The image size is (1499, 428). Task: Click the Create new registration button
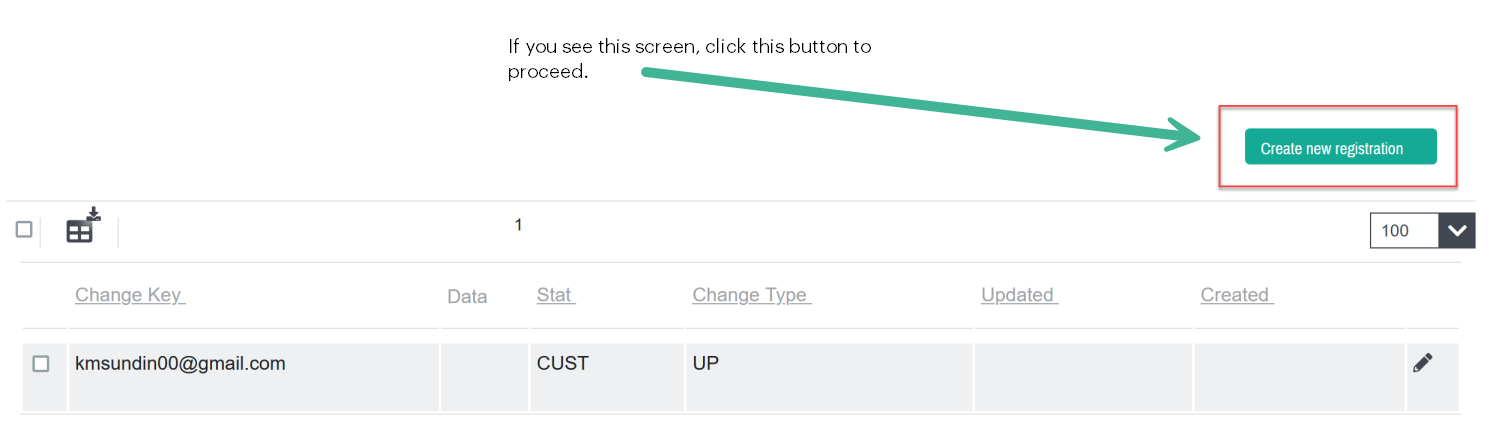pos(1340,147)
